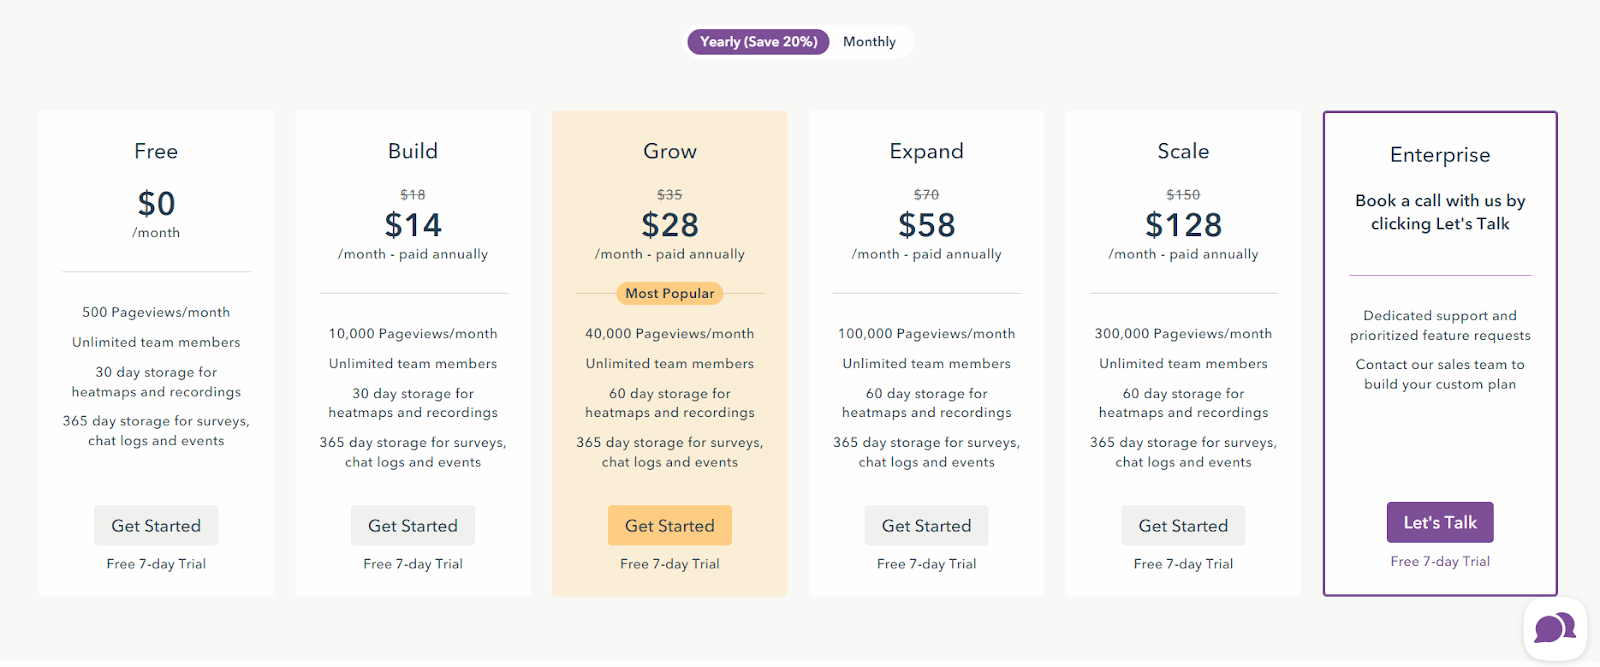This screenshot has height=667, width=1600.
Task: Open Free 7-day Trial link under Scale plan
Action: 1183,564
